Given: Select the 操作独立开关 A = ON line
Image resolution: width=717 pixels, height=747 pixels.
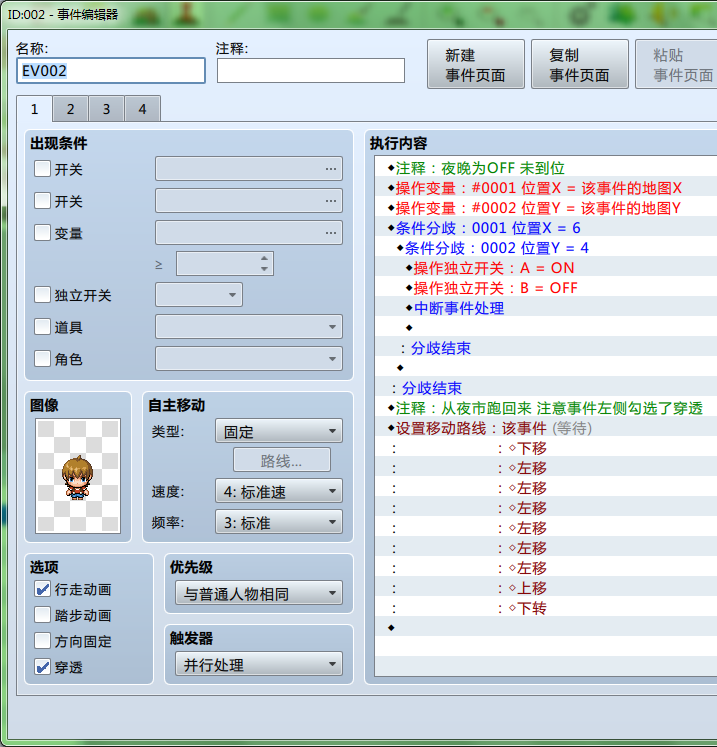Looking at the screenshot, I should click(546, 268).
